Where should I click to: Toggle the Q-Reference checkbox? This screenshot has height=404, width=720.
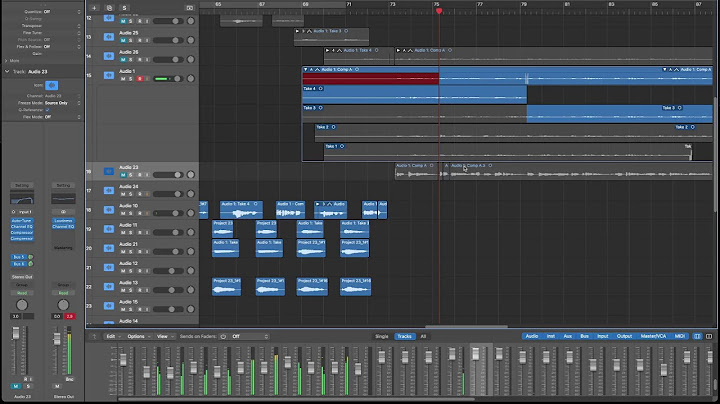[47, 110]
